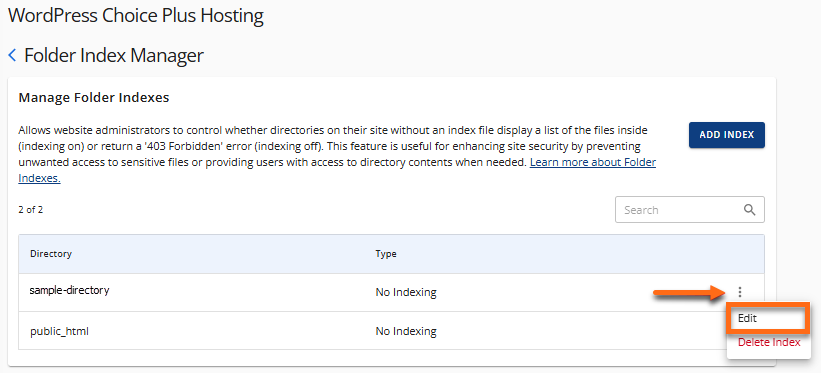Screen dimensions: 821x373
Task: Click the Type column header
Action: 386,254
